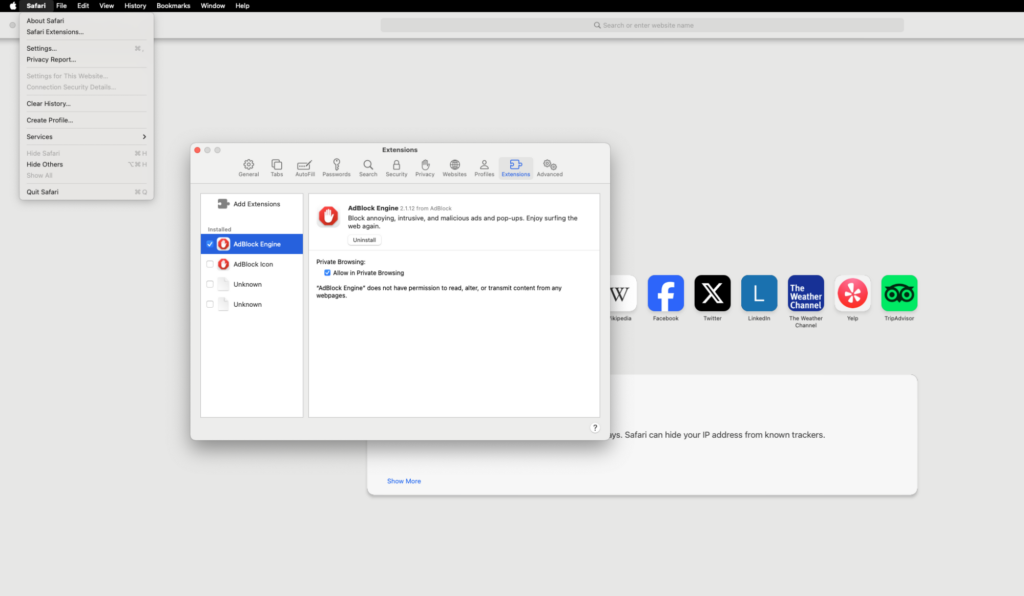Screen dimensions: 1024x596
Task: Enable the first Unknown extension checkbox
Action: (x=210, y=284)
